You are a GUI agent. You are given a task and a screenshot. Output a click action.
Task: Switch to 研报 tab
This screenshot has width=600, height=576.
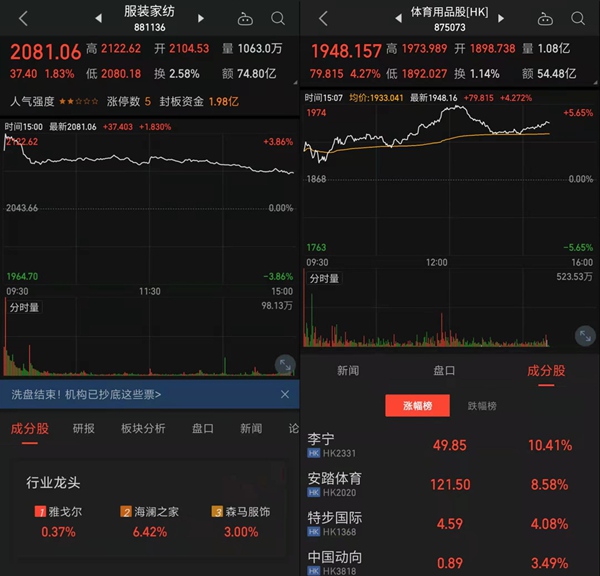coord(83,429)
